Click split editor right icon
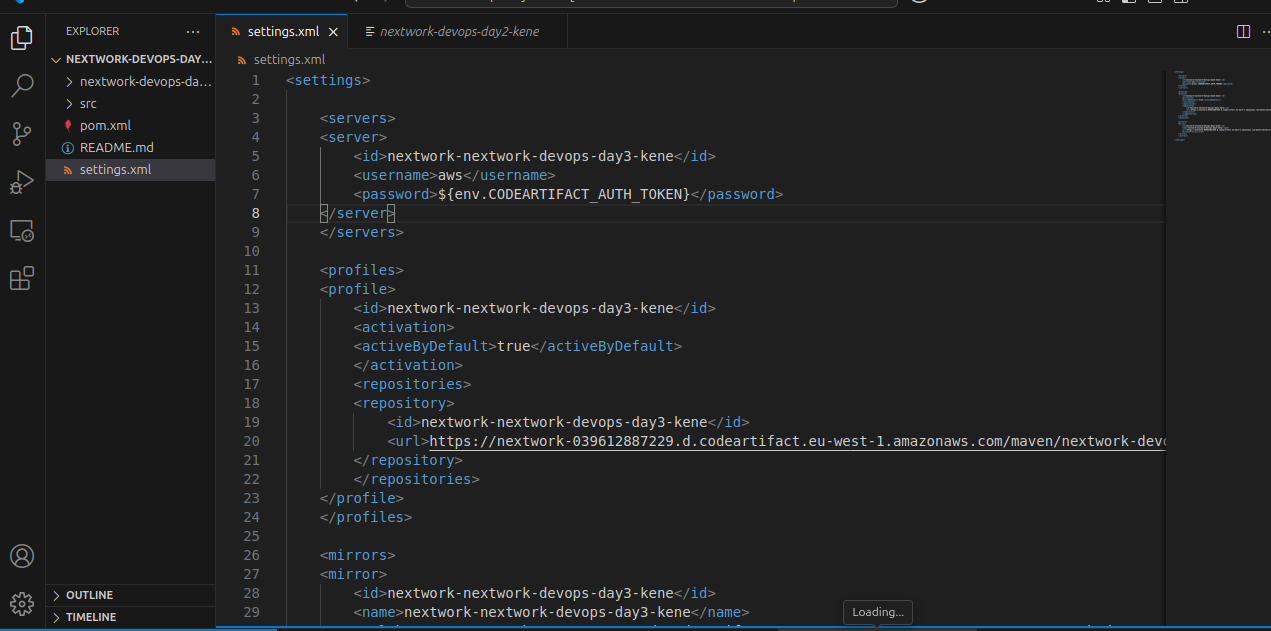 [1243, 31]
